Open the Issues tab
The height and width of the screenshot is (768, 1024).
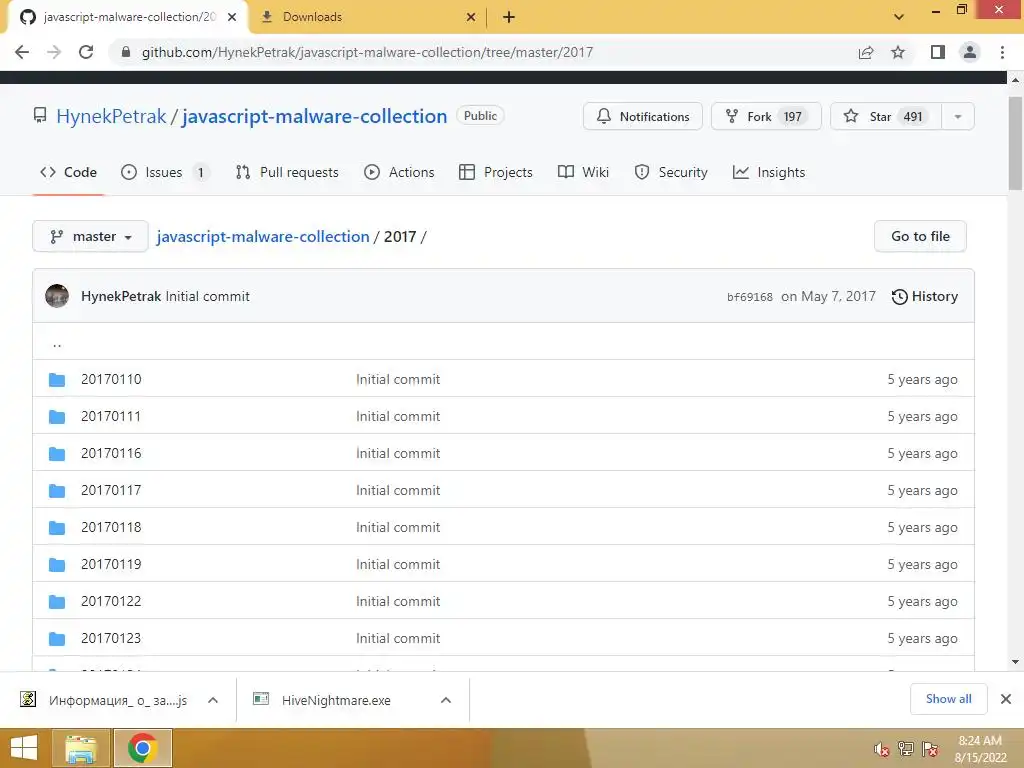click(x=165, y=172)
